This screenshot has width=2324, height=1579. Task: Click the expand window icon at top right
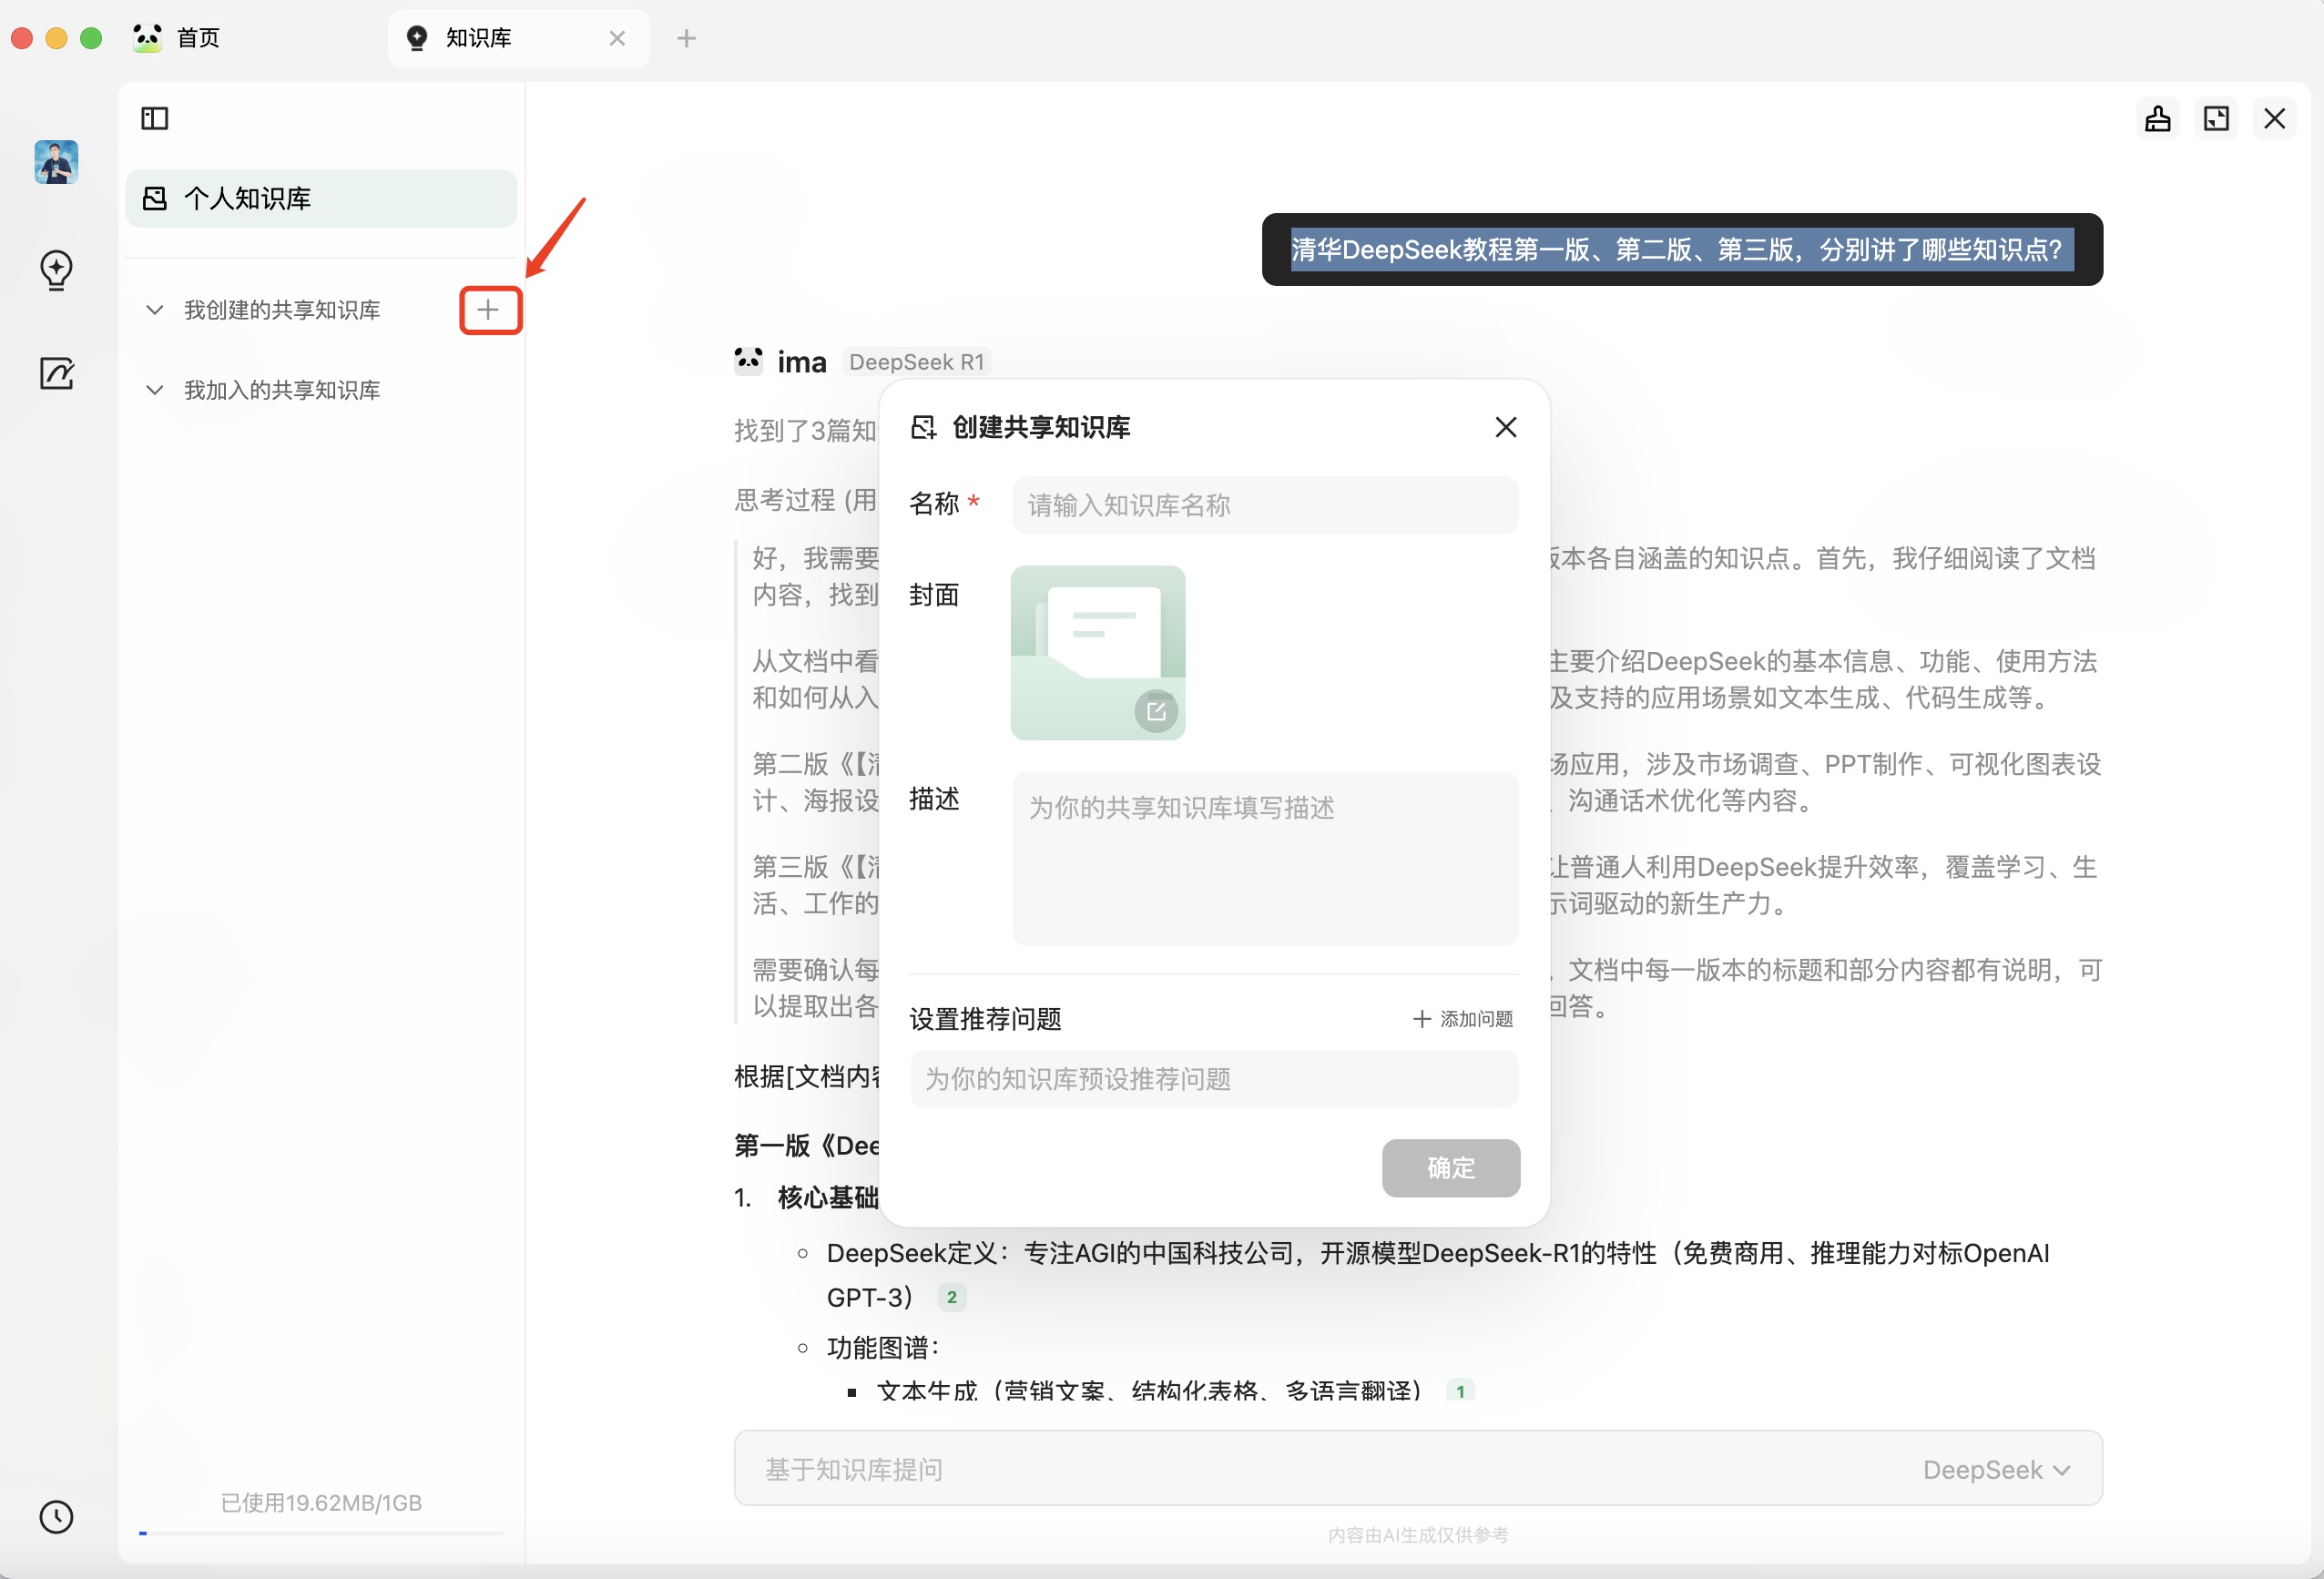(x=2216, y=119)
